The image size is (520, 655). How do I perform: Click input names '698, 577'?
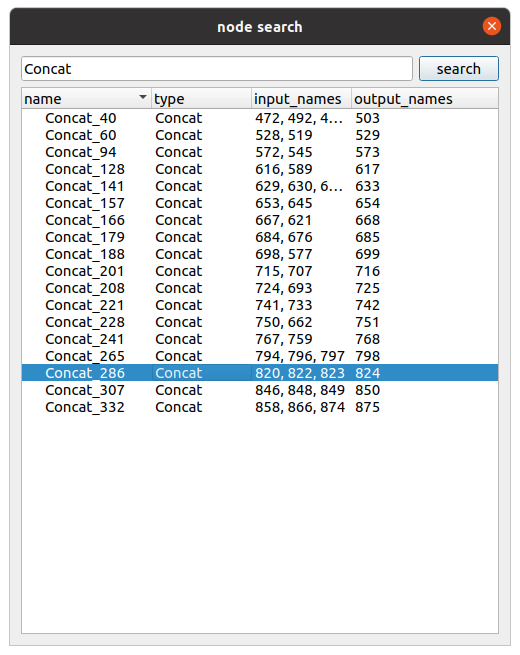coord(284,254)
